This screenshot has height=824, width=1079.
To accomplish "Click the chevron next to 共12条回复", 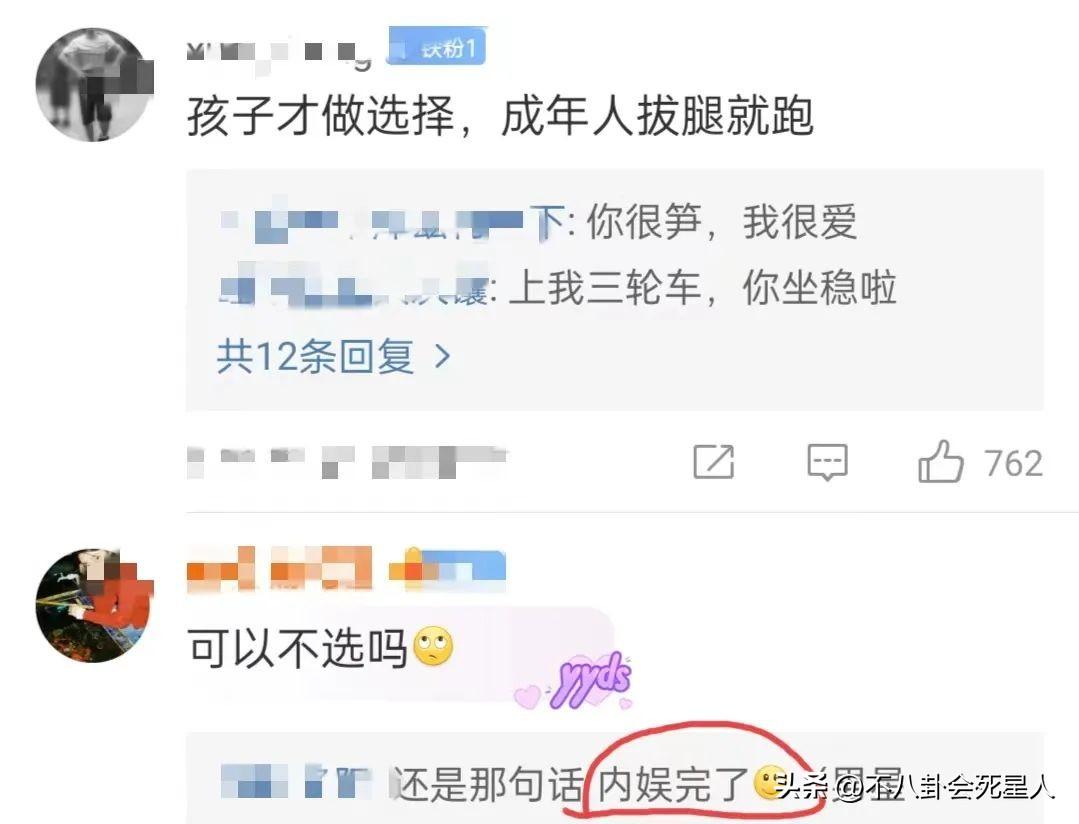I will 443,357.
